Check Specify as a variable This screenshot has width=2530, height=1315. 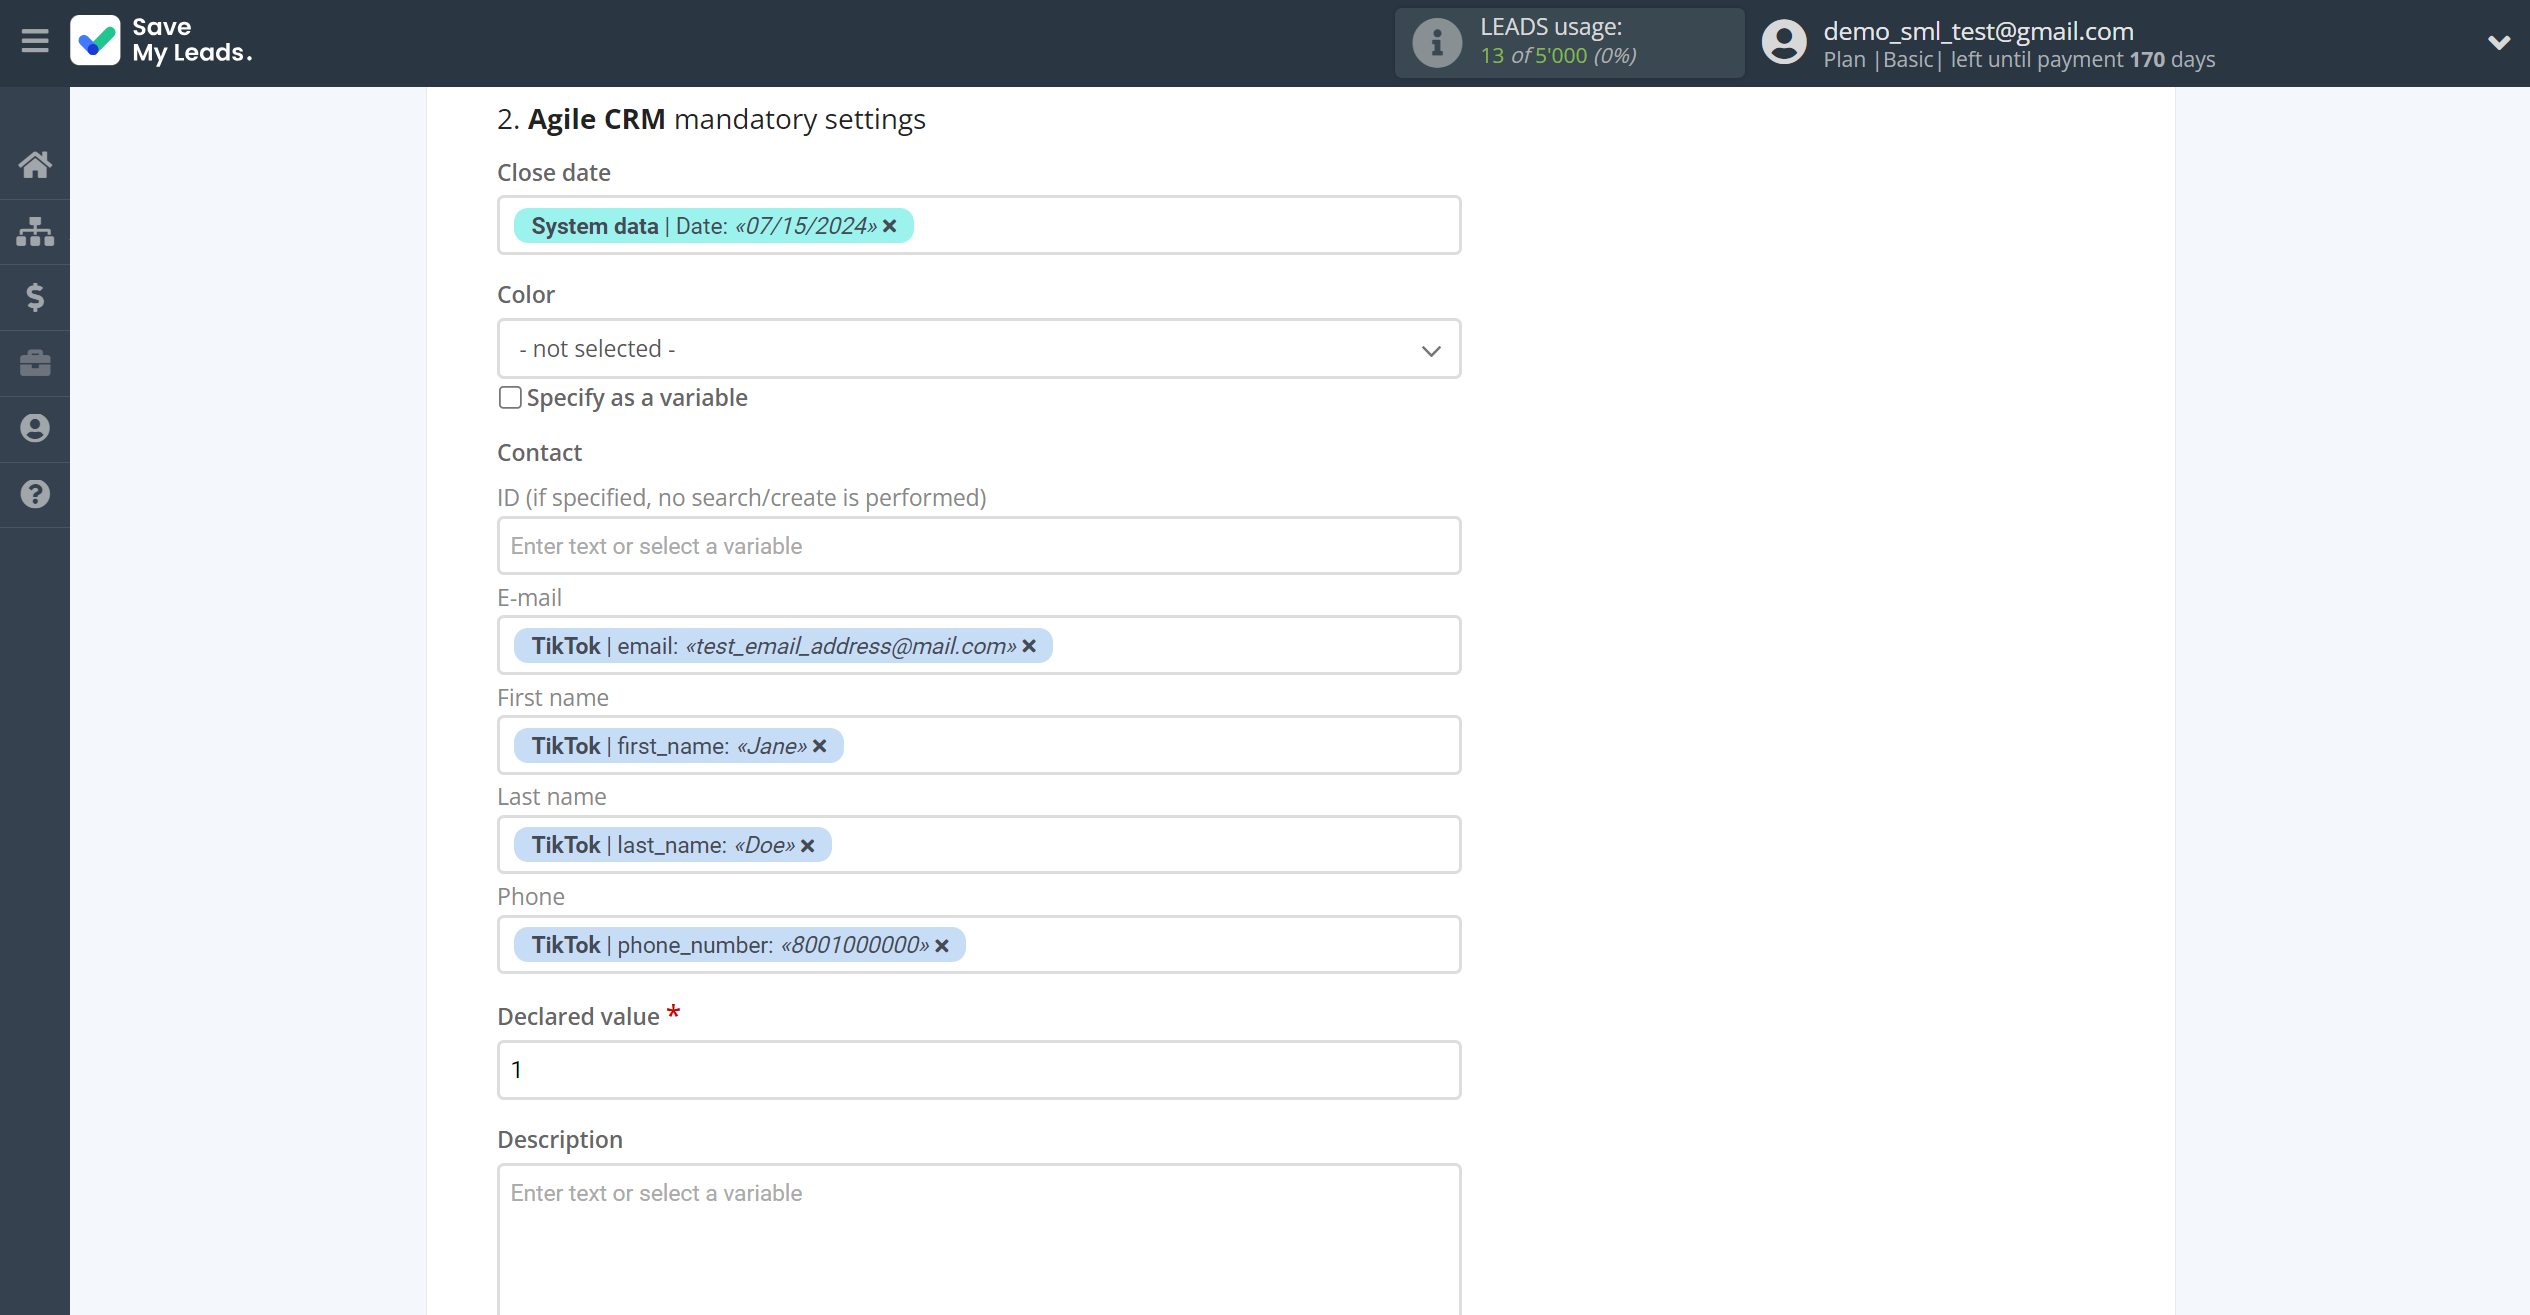click(510, 398)
